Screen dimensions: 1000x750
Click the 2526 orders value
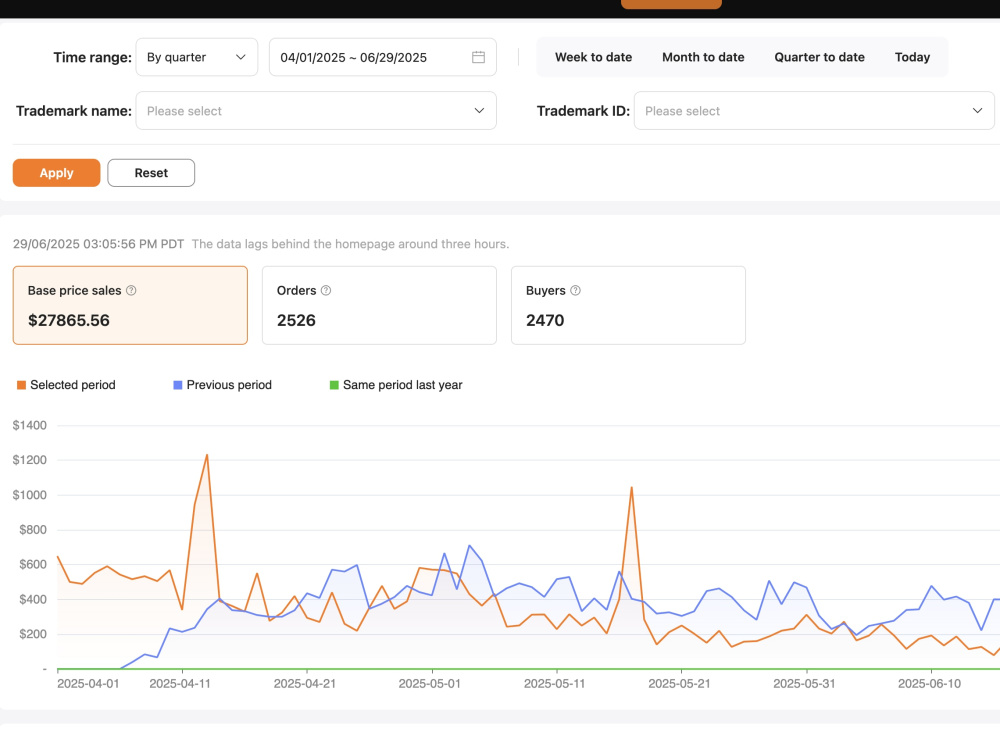tap(296, 320)
